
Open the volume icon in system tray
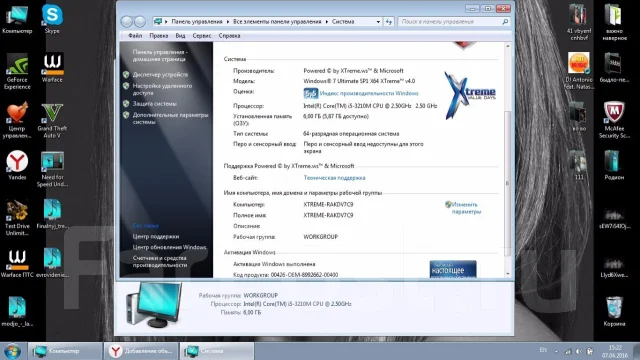[579, 351]
